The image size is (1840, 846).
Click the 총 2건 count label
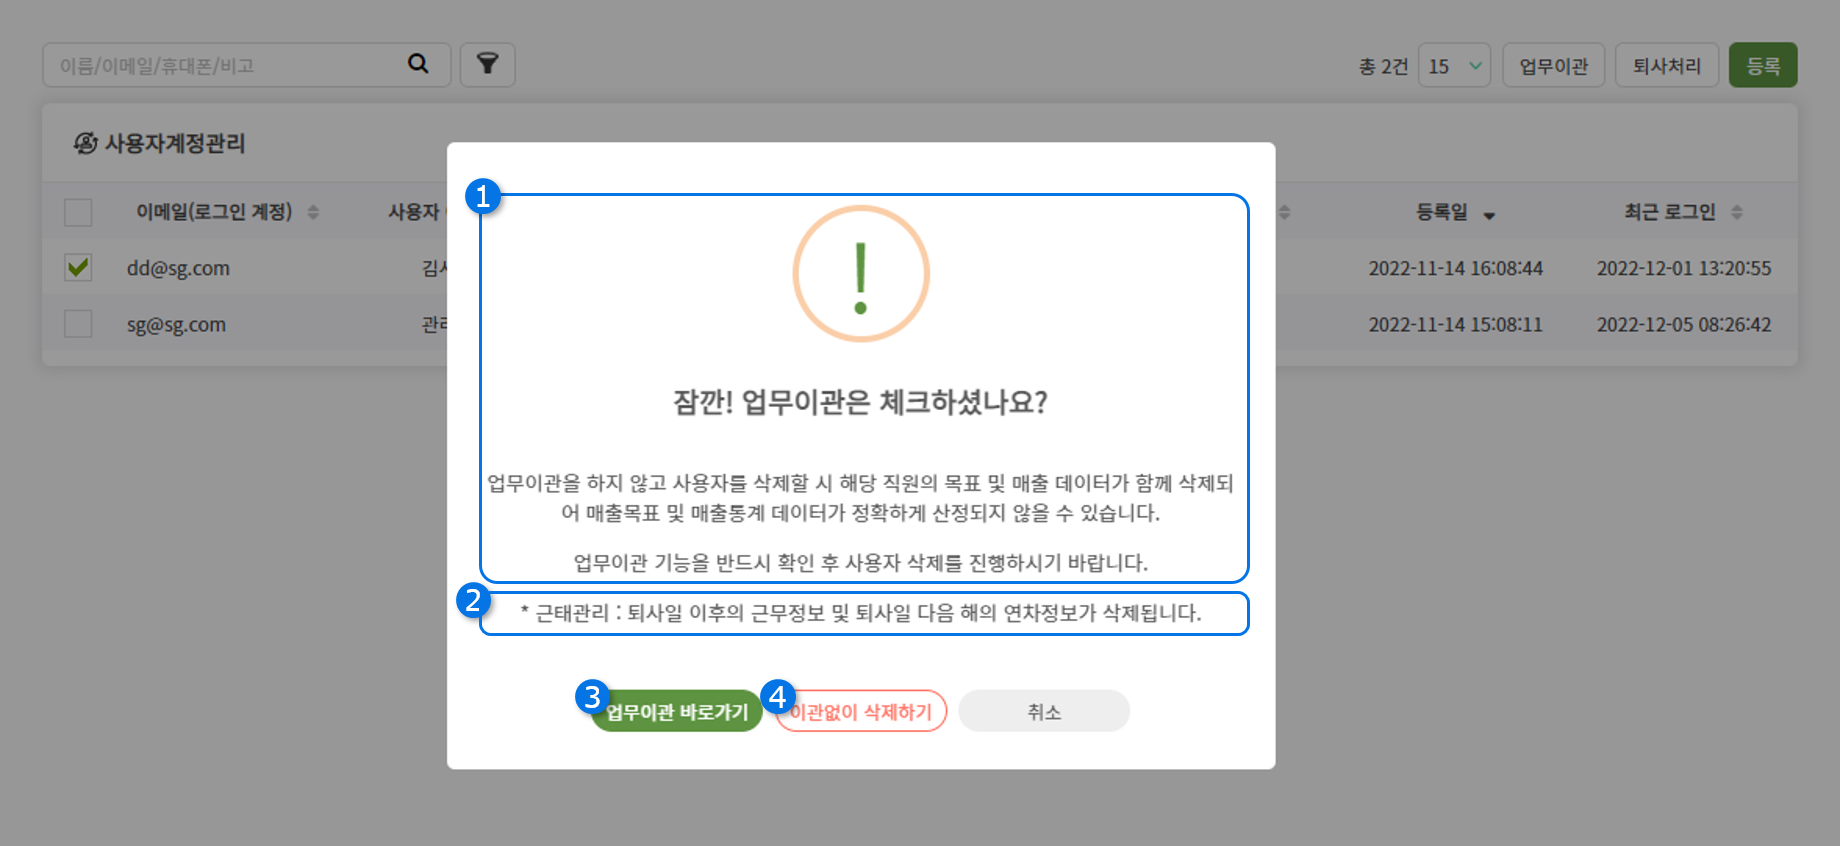[x=1383, y=66]
